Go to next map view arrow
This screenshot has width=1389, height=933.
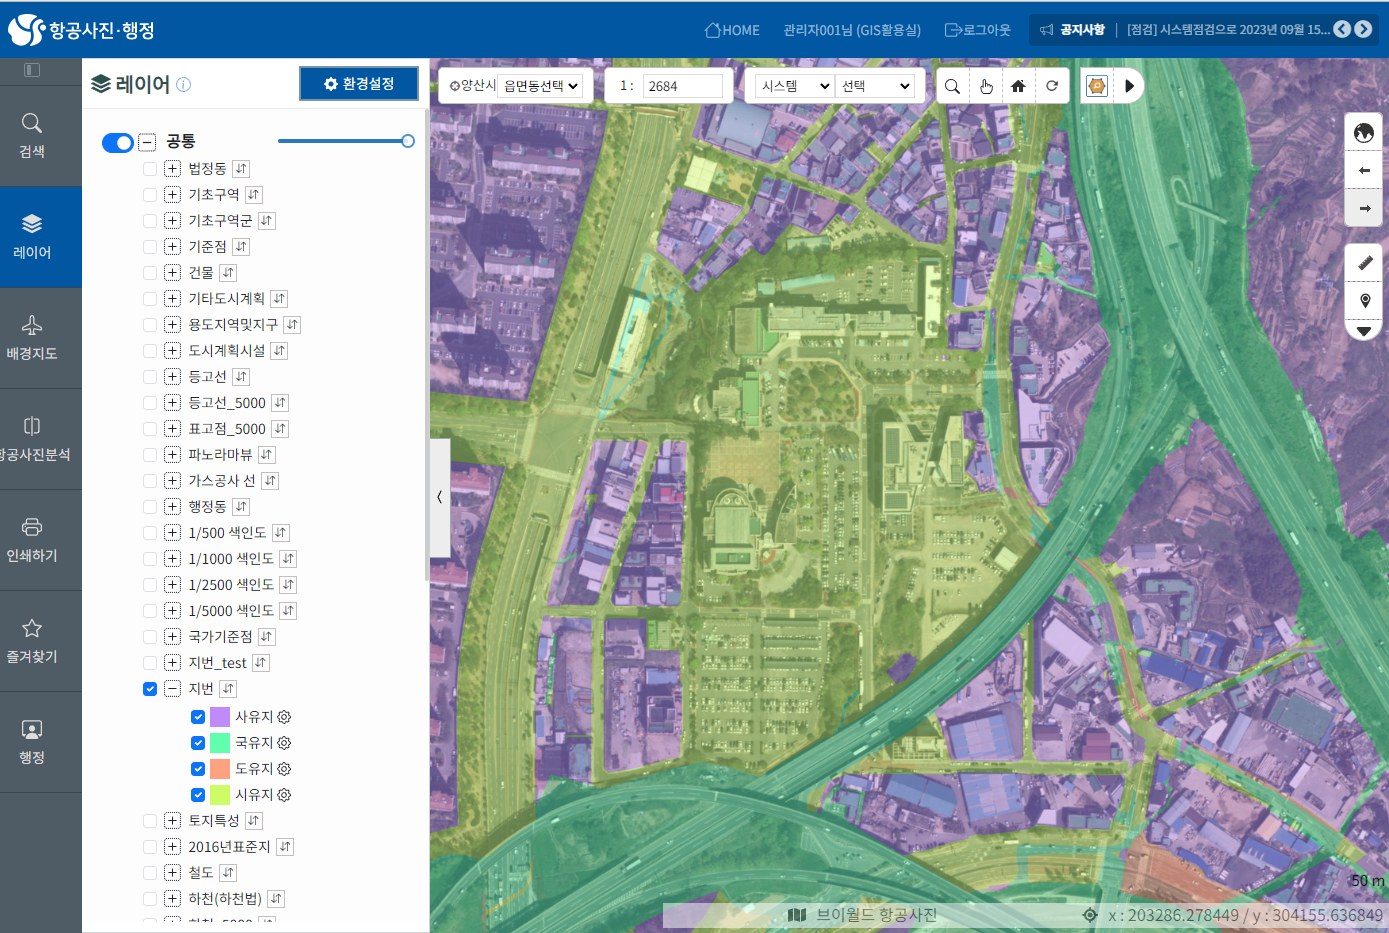pos(1364,209)
